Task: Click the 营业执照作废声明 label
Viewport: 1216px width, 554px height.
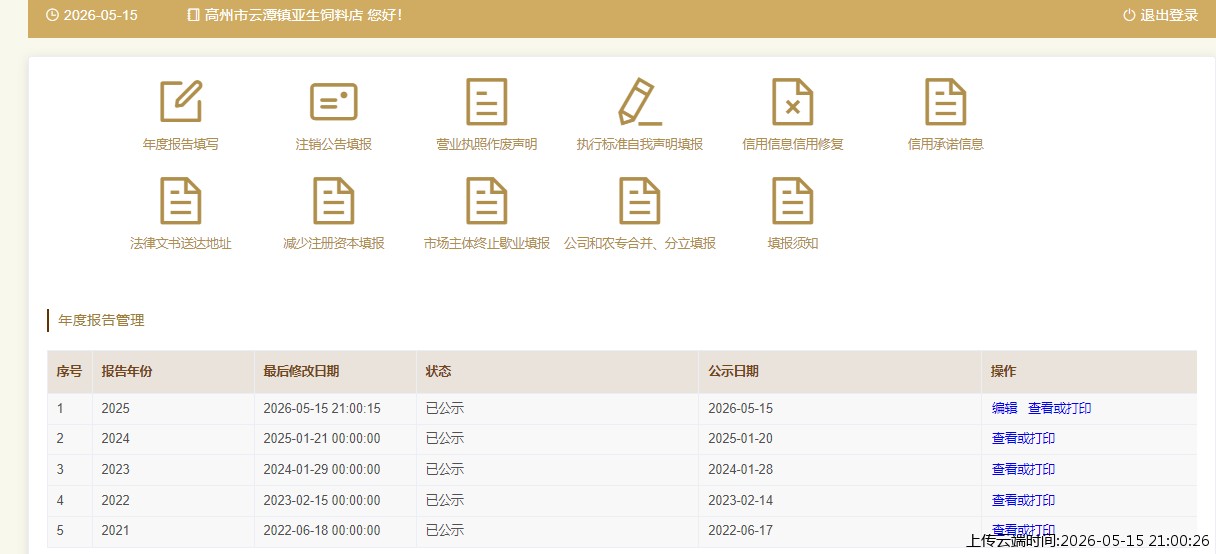Action: point(487,144)
